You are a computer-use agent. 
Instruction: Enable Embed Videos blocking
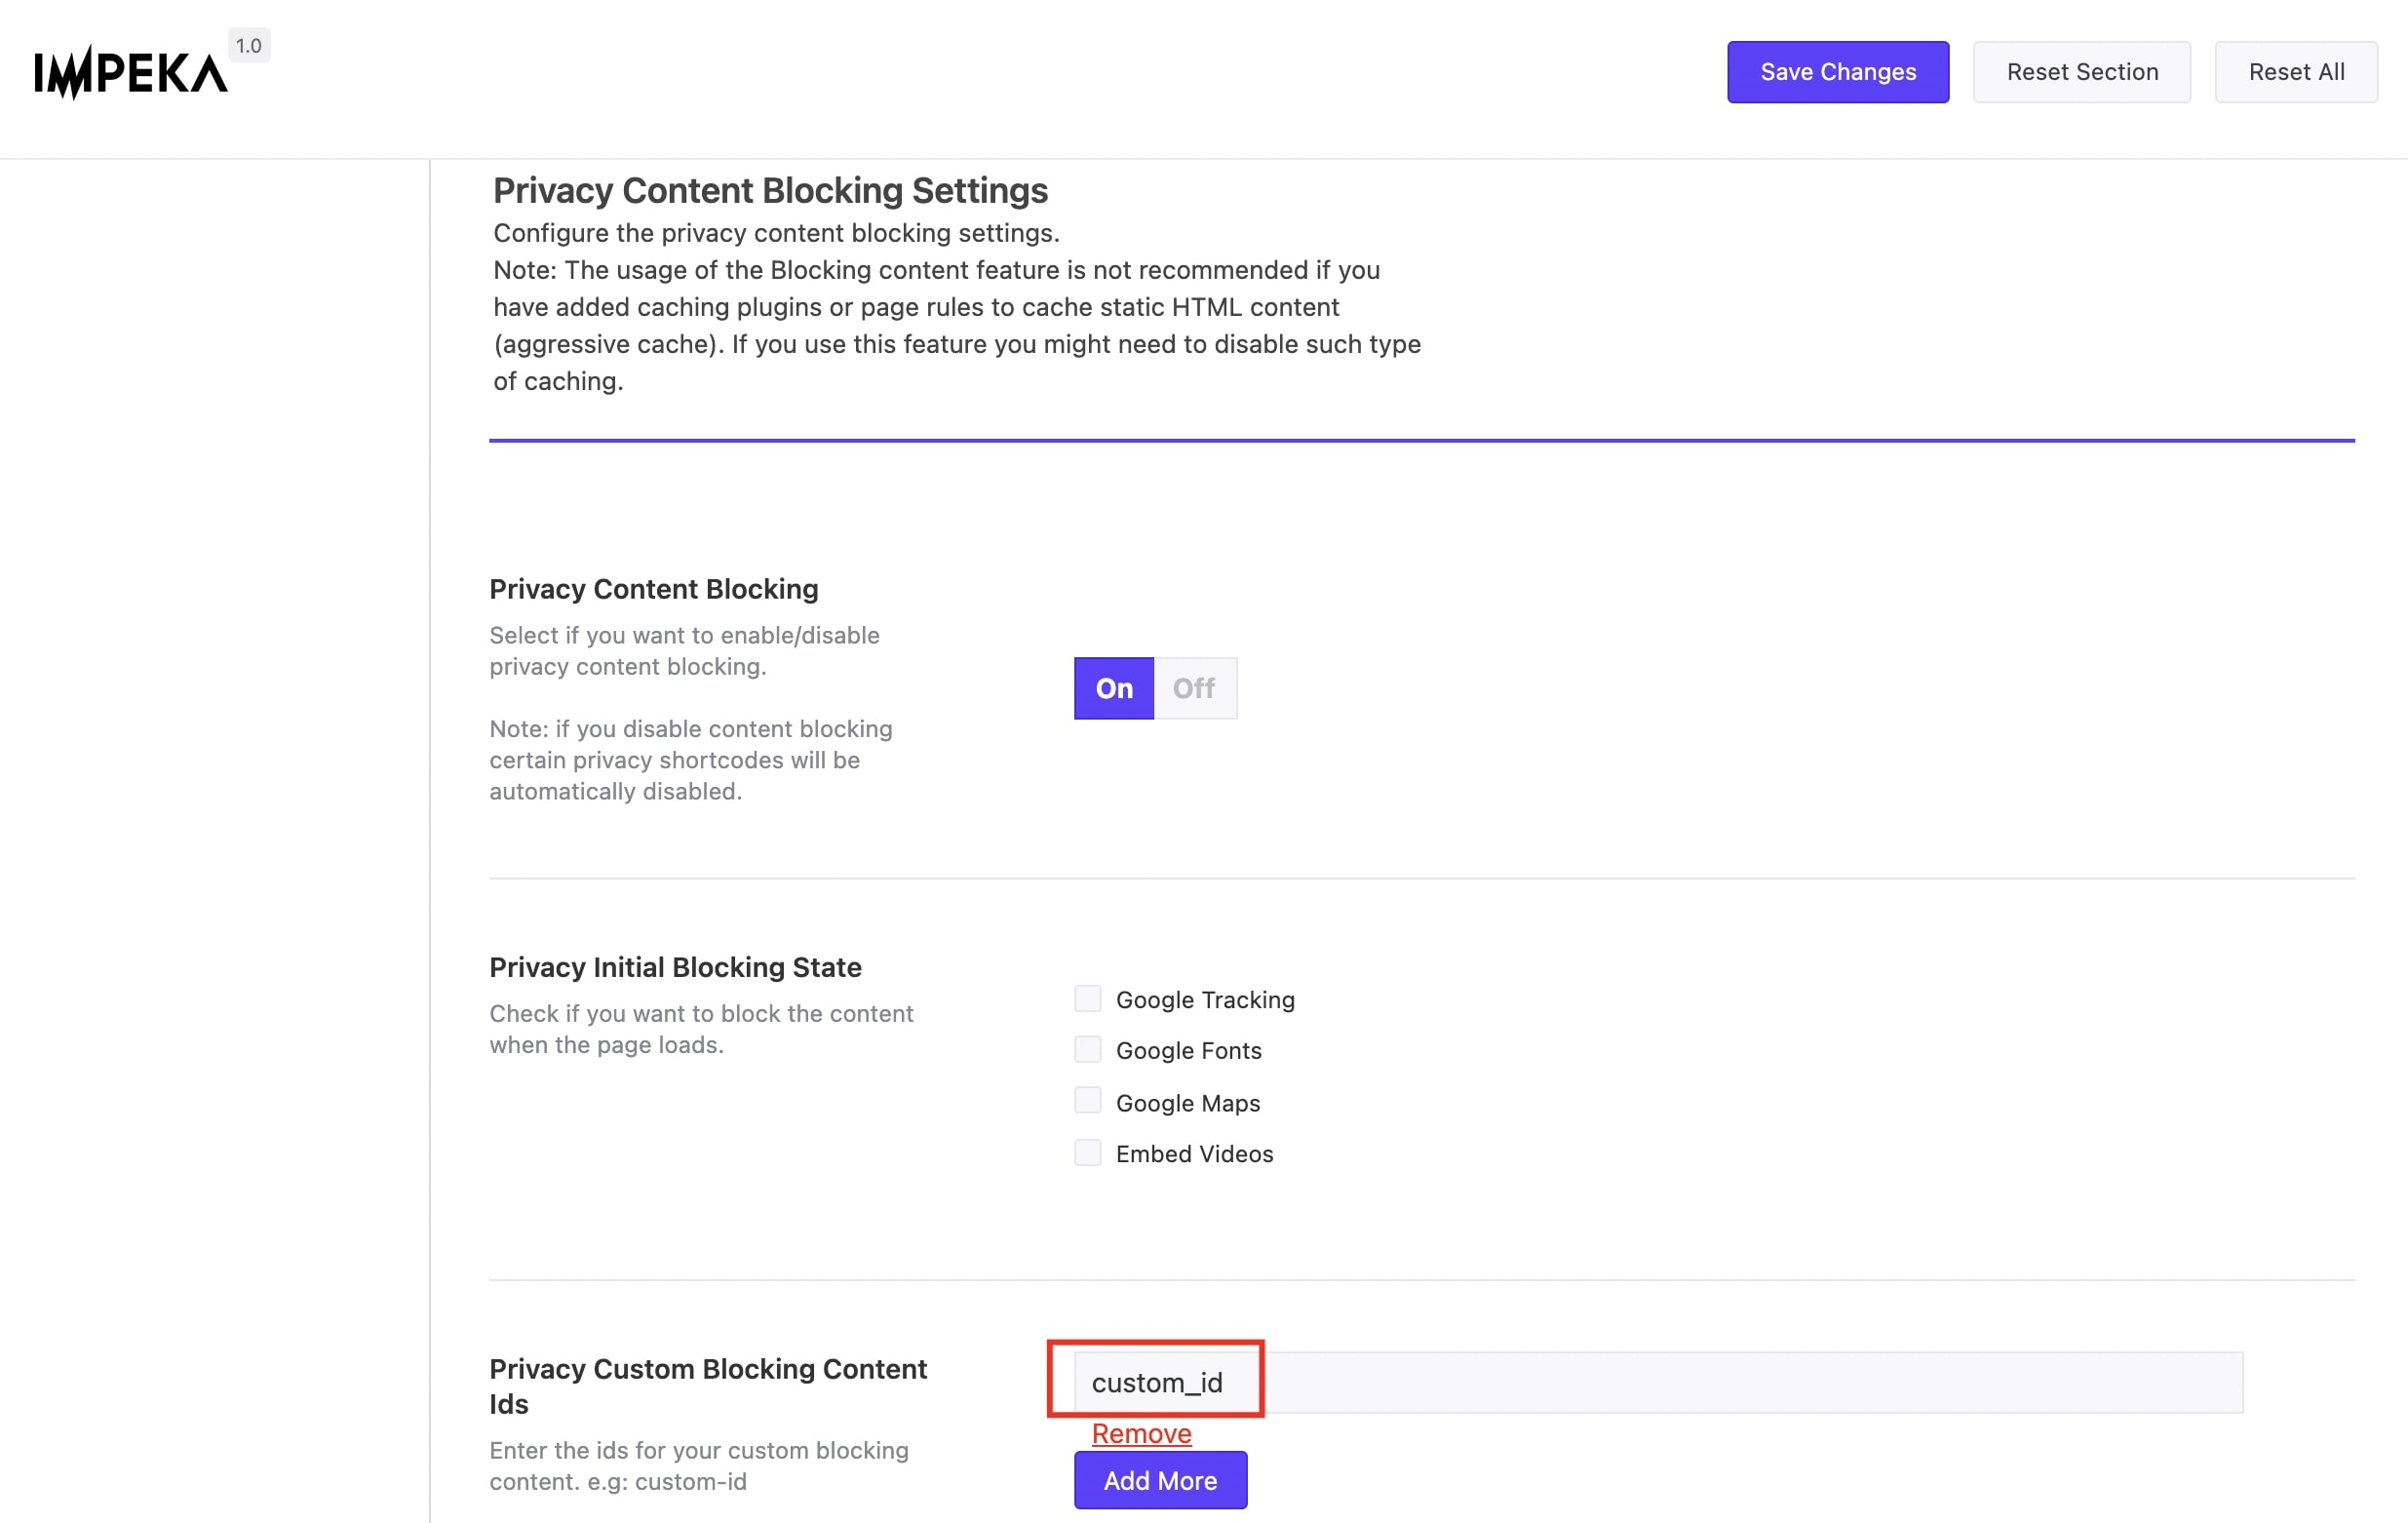tap(1087, 1152)
